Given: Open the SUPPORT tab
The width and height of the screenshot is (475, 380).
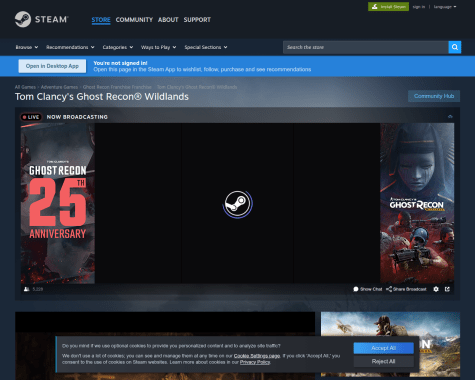Looking at the screenshot, I should 197,20.
